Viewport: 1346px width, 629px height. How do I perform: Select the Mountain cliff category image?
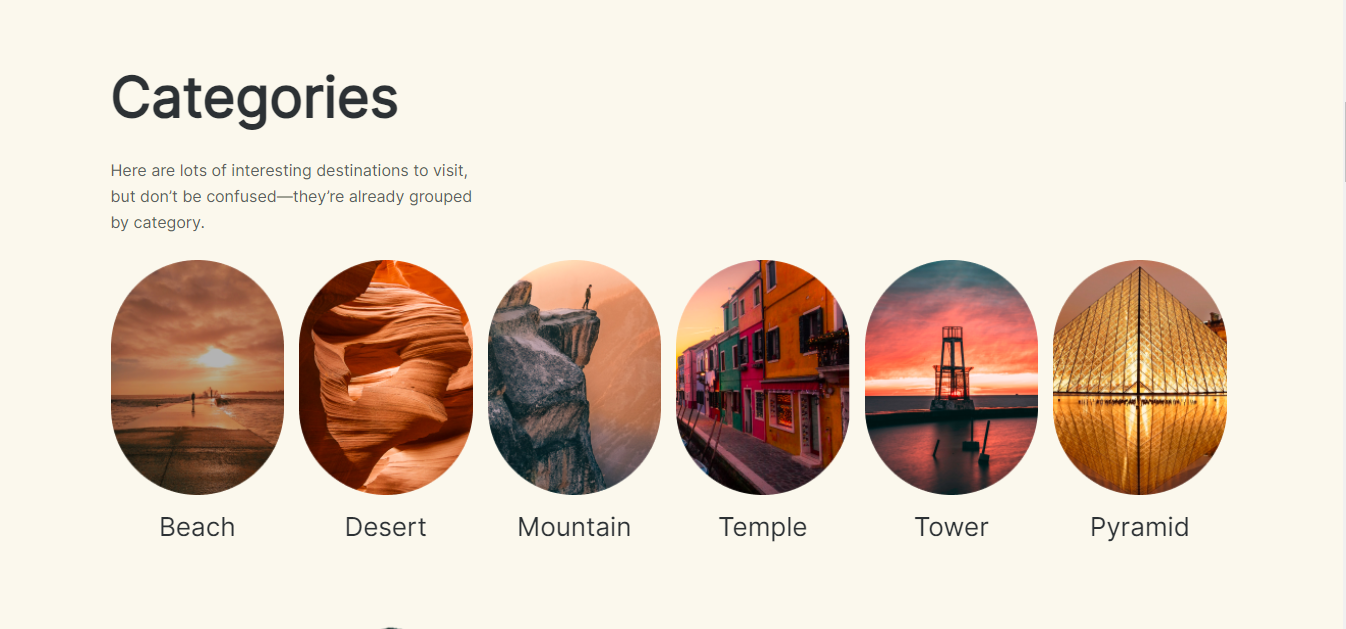574,377
